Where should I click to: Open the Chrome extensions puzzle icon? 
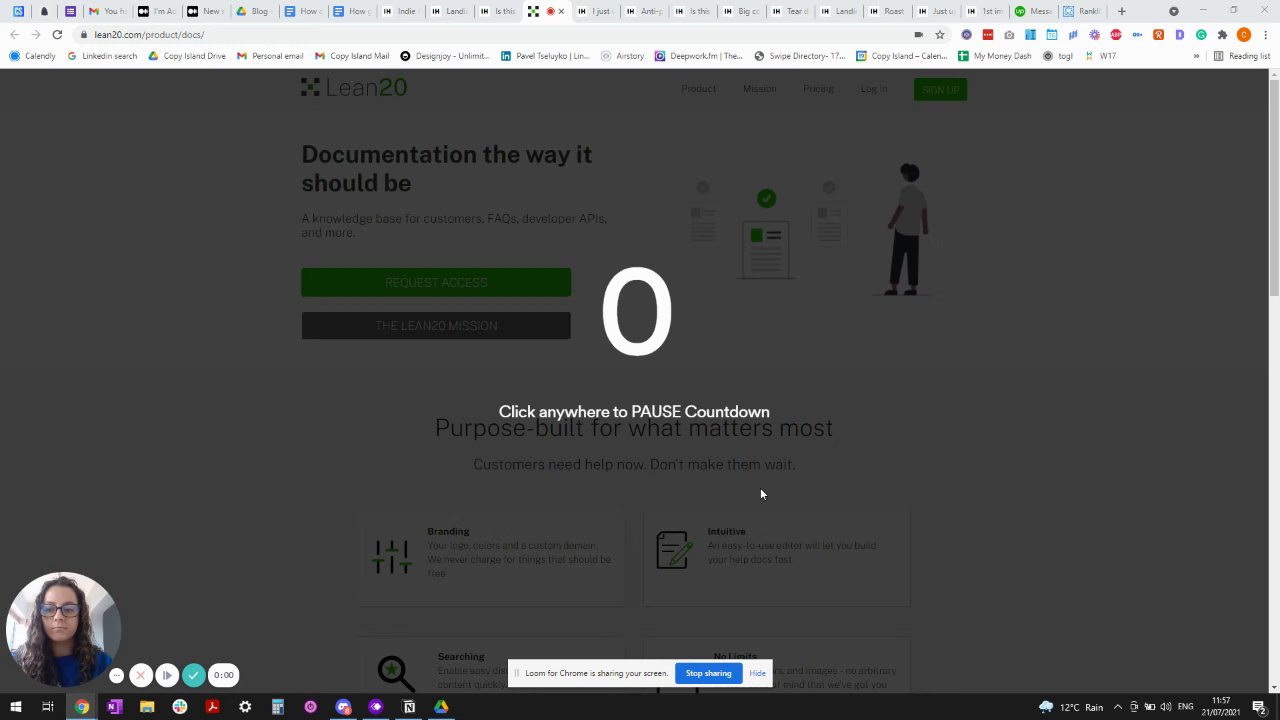coord(1222,35)
